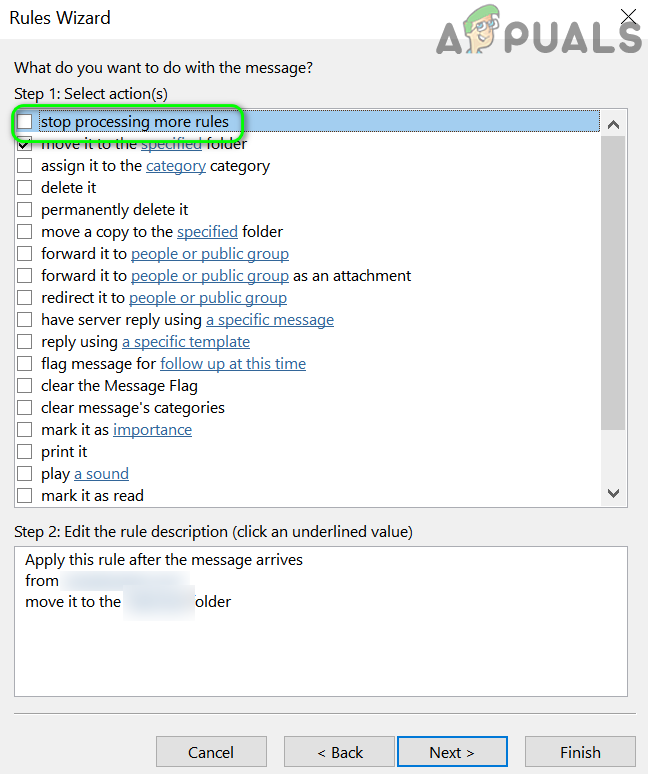Check the 'stop processing more rules' checkbox
Viewport: 648px width, 774px height.
click(25, 122)
